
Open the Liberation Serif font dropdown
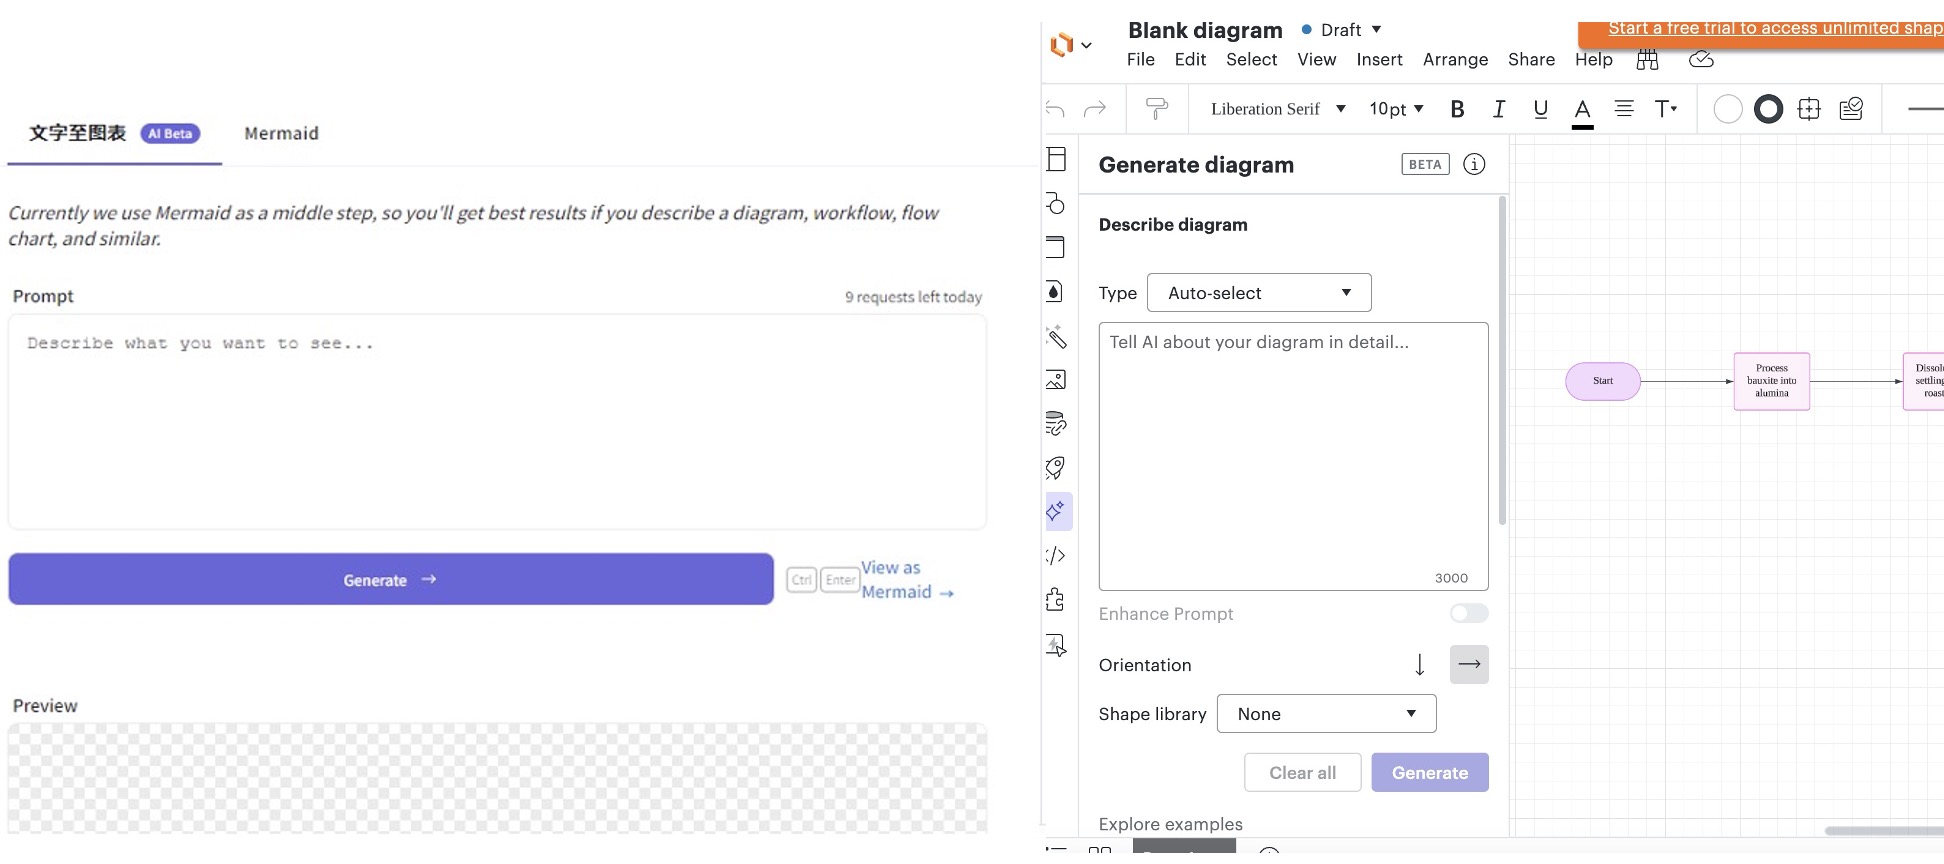tap(1277, 109)
